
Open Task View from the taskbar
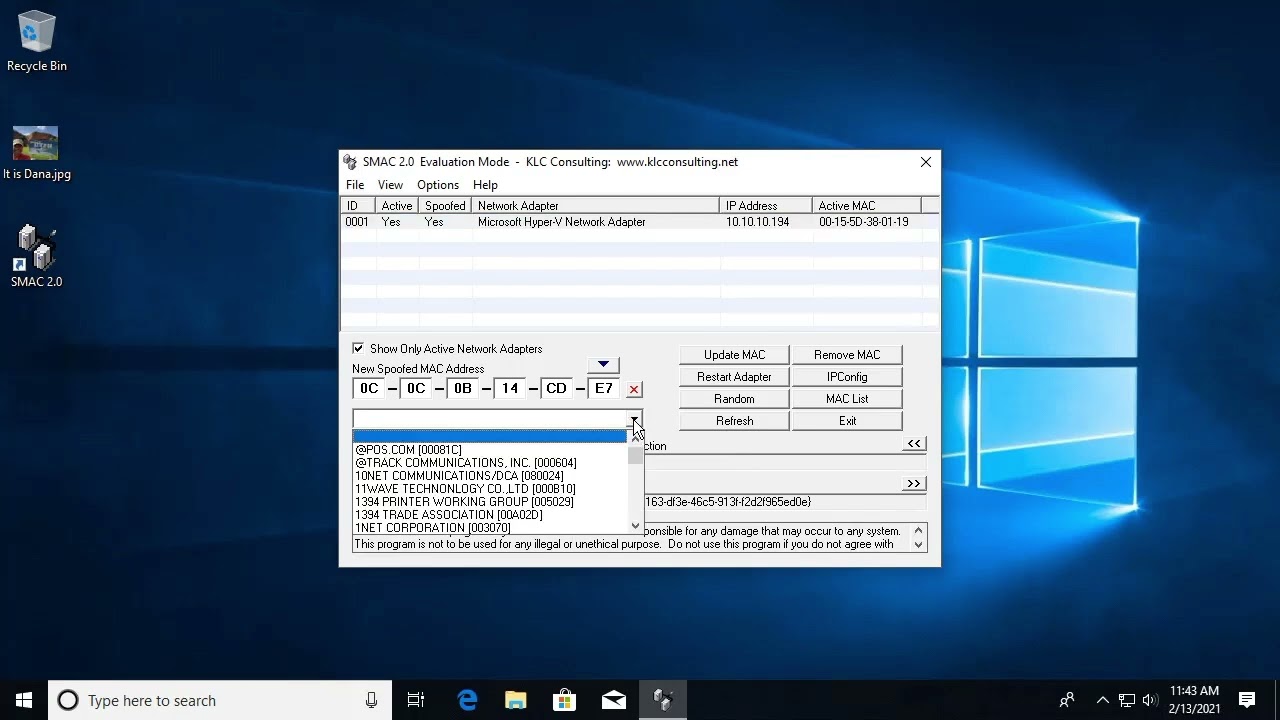pos(416,700)
